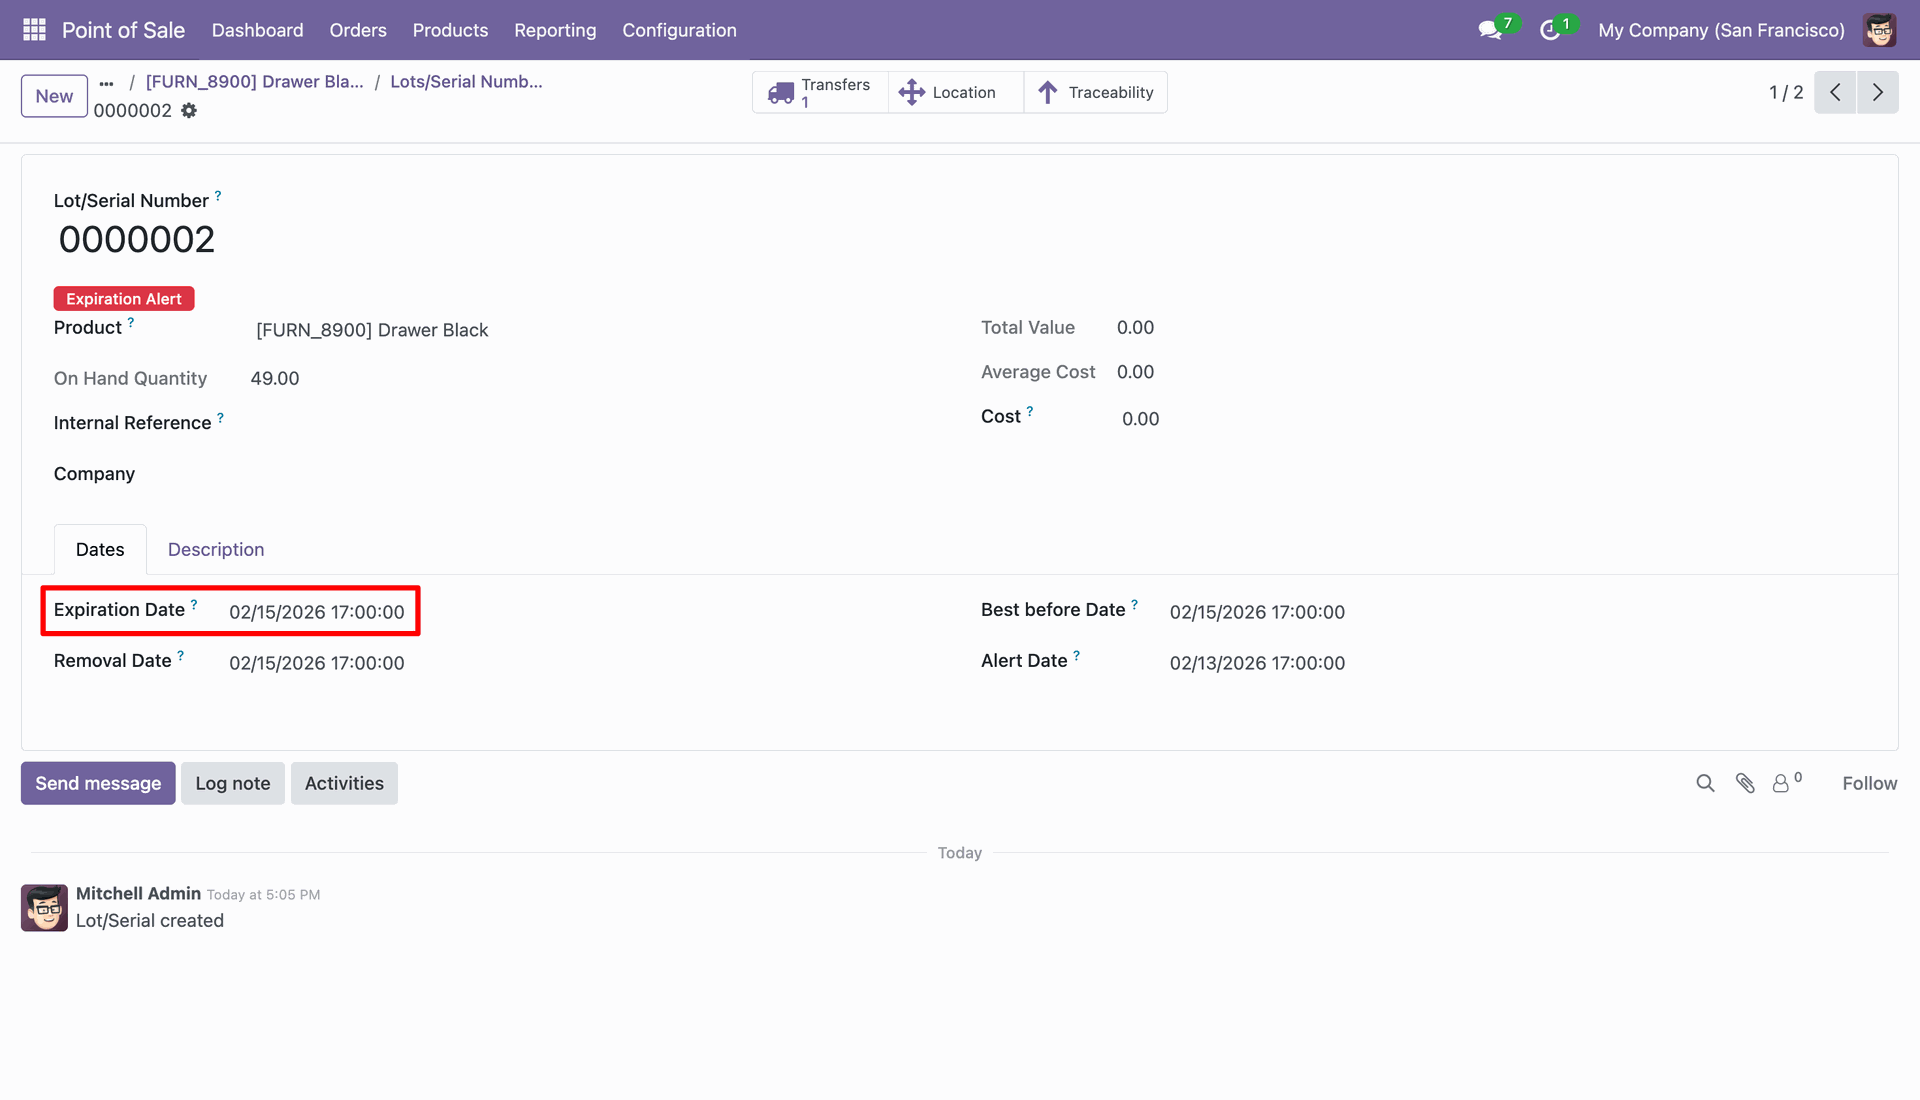Open the Configuration menu

pyautogui.click(x=679, y=30)
